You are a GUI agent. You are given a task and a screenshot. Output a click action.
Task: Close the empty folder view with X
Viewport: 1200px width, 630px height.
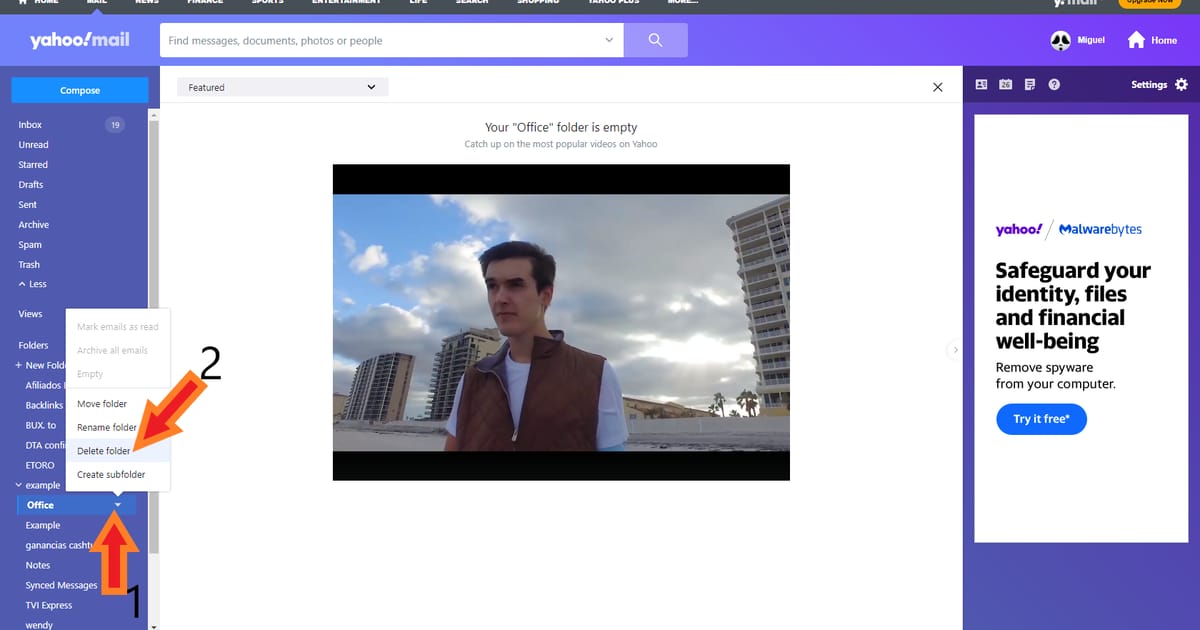pyautogui.click(x=937, y=87)
